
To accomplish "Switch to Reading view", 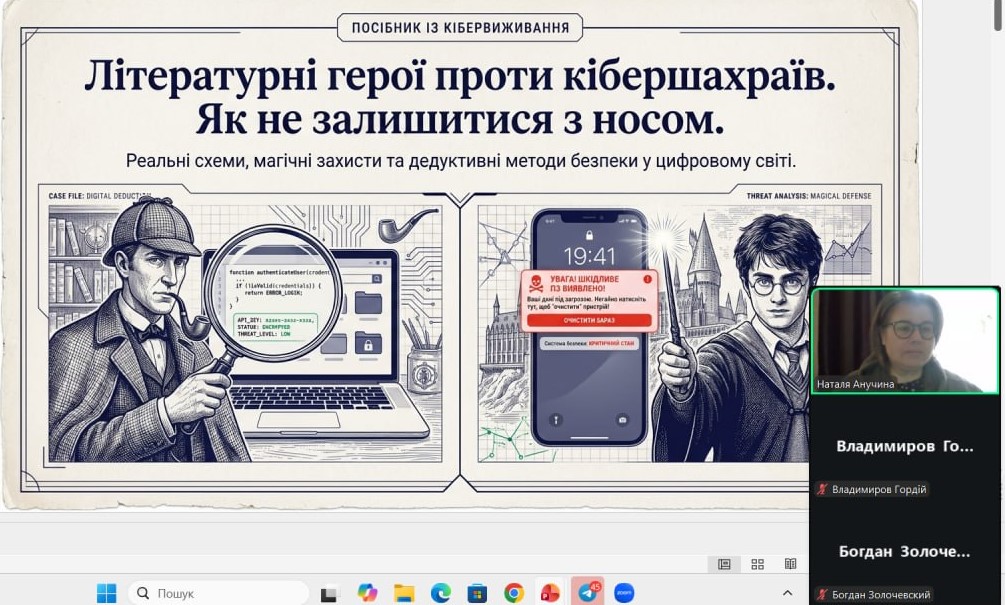I will coord(790,564).
